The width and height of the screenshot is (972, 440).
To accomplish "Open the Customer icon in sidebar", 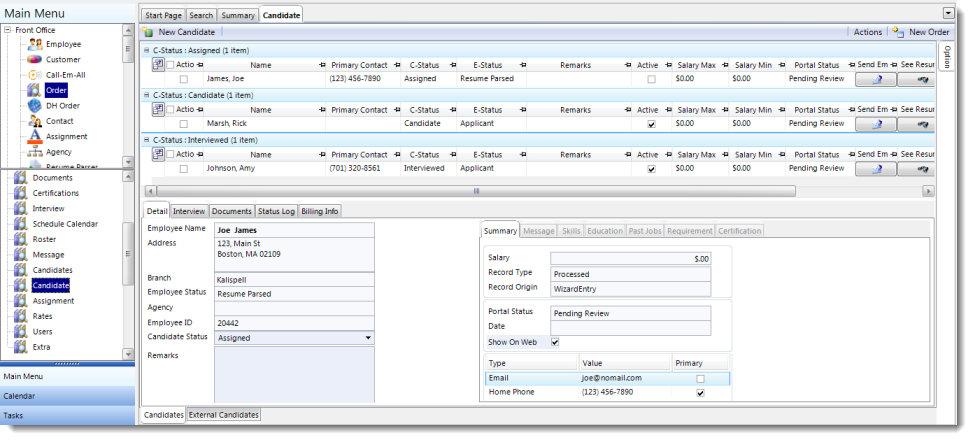I will click(34, 60).
